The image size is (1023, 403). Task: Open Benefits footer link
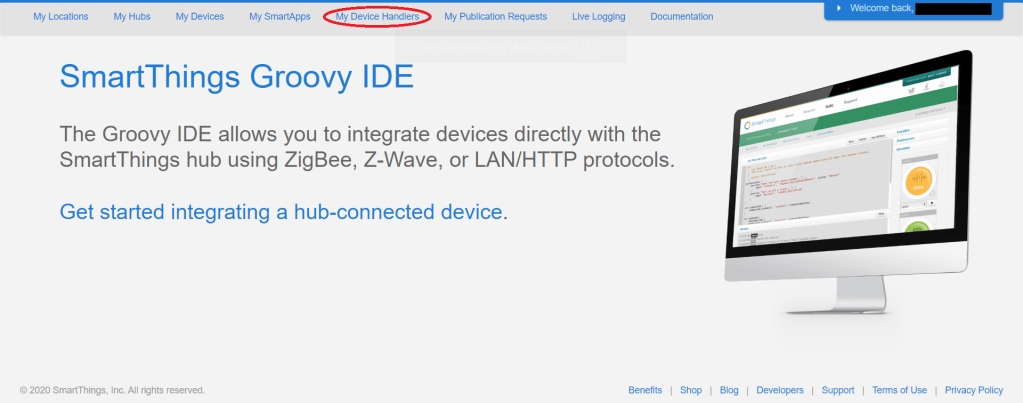click(645, 390)
